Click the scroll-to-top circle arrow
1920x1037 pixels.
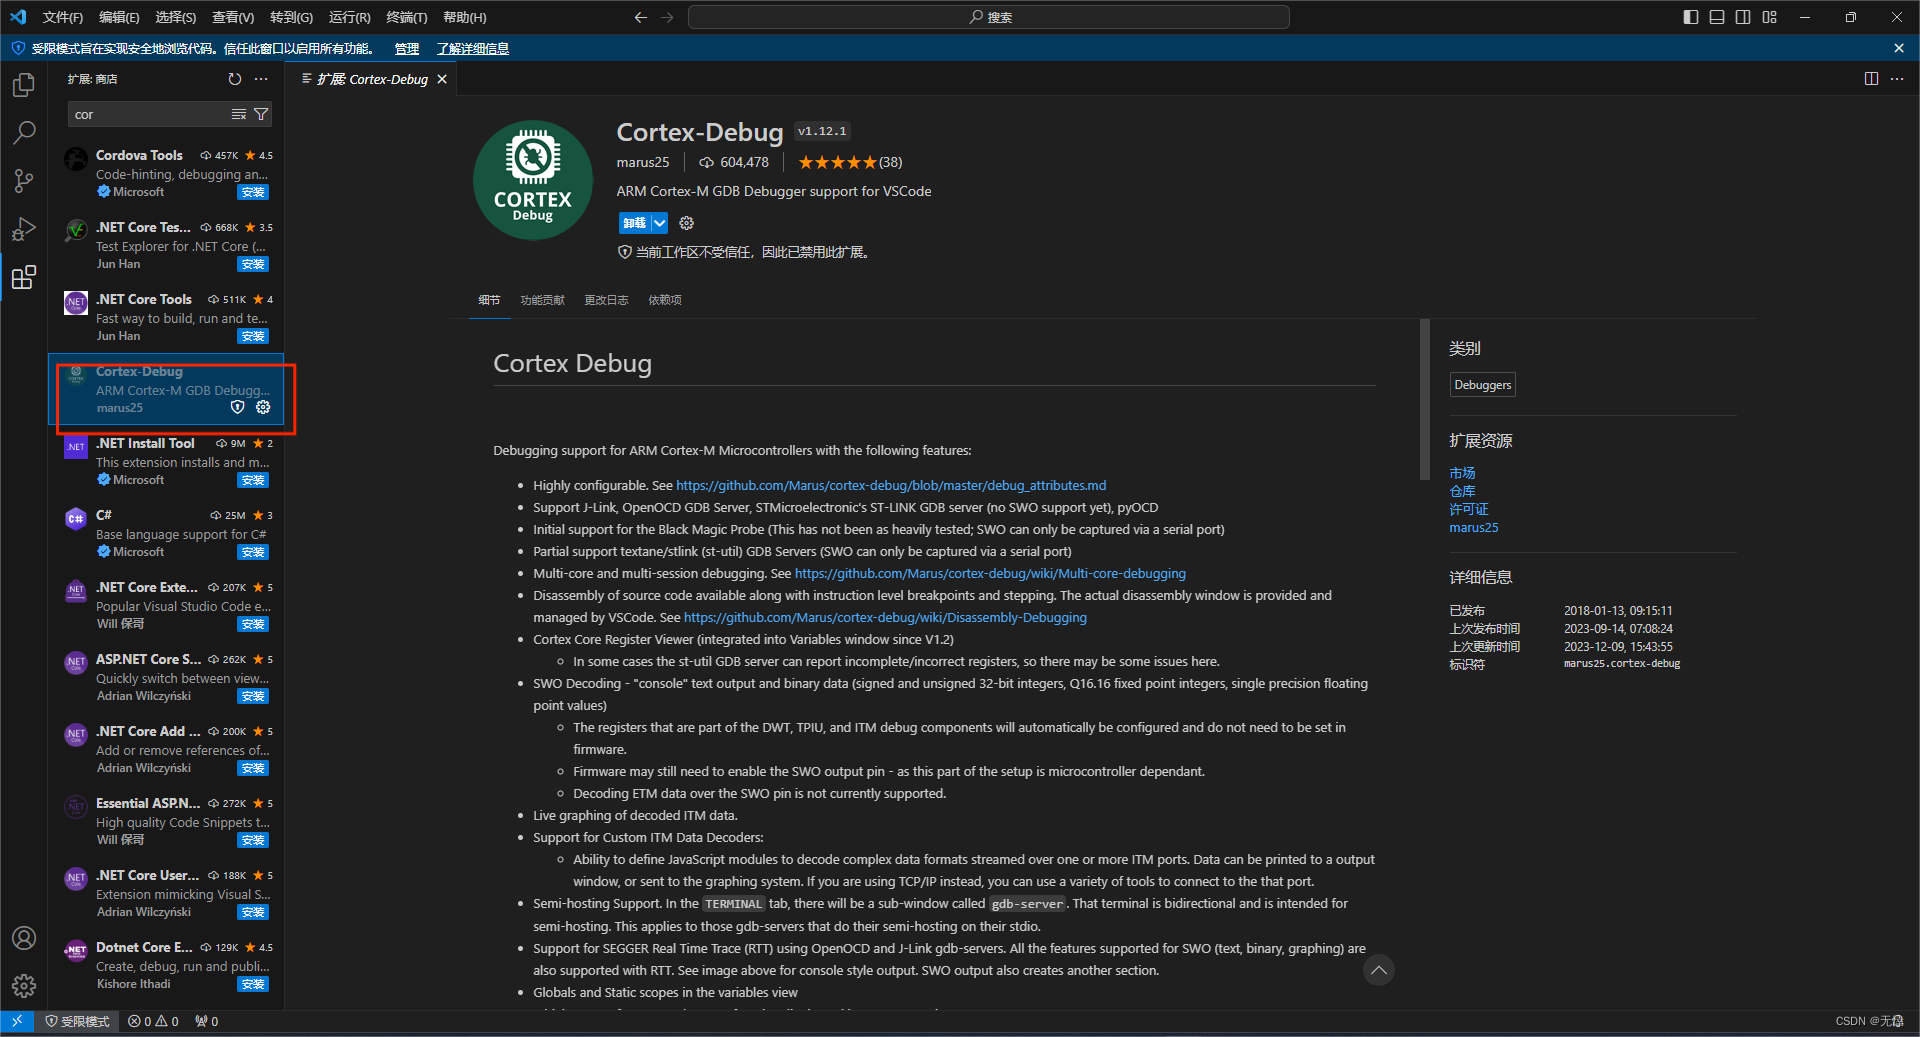tap(1378, 970)
